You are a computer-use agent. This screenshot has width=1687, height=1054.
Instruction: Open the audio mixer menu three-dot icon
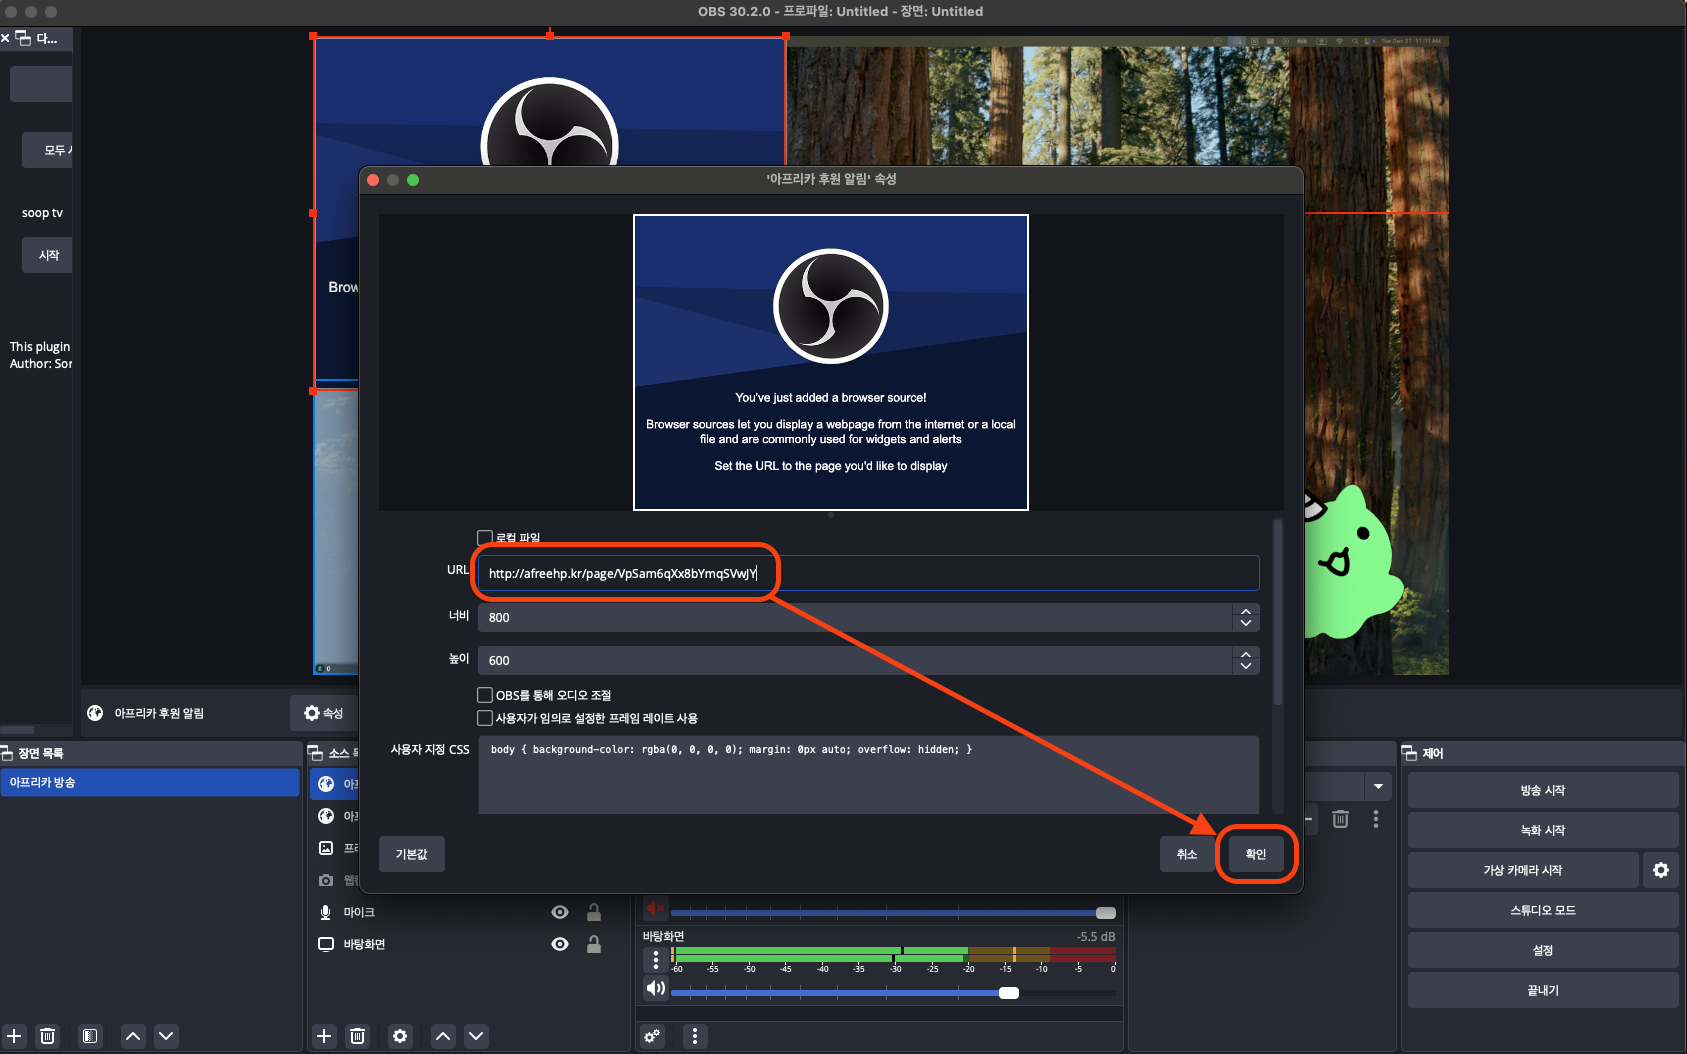[695, 1036]
